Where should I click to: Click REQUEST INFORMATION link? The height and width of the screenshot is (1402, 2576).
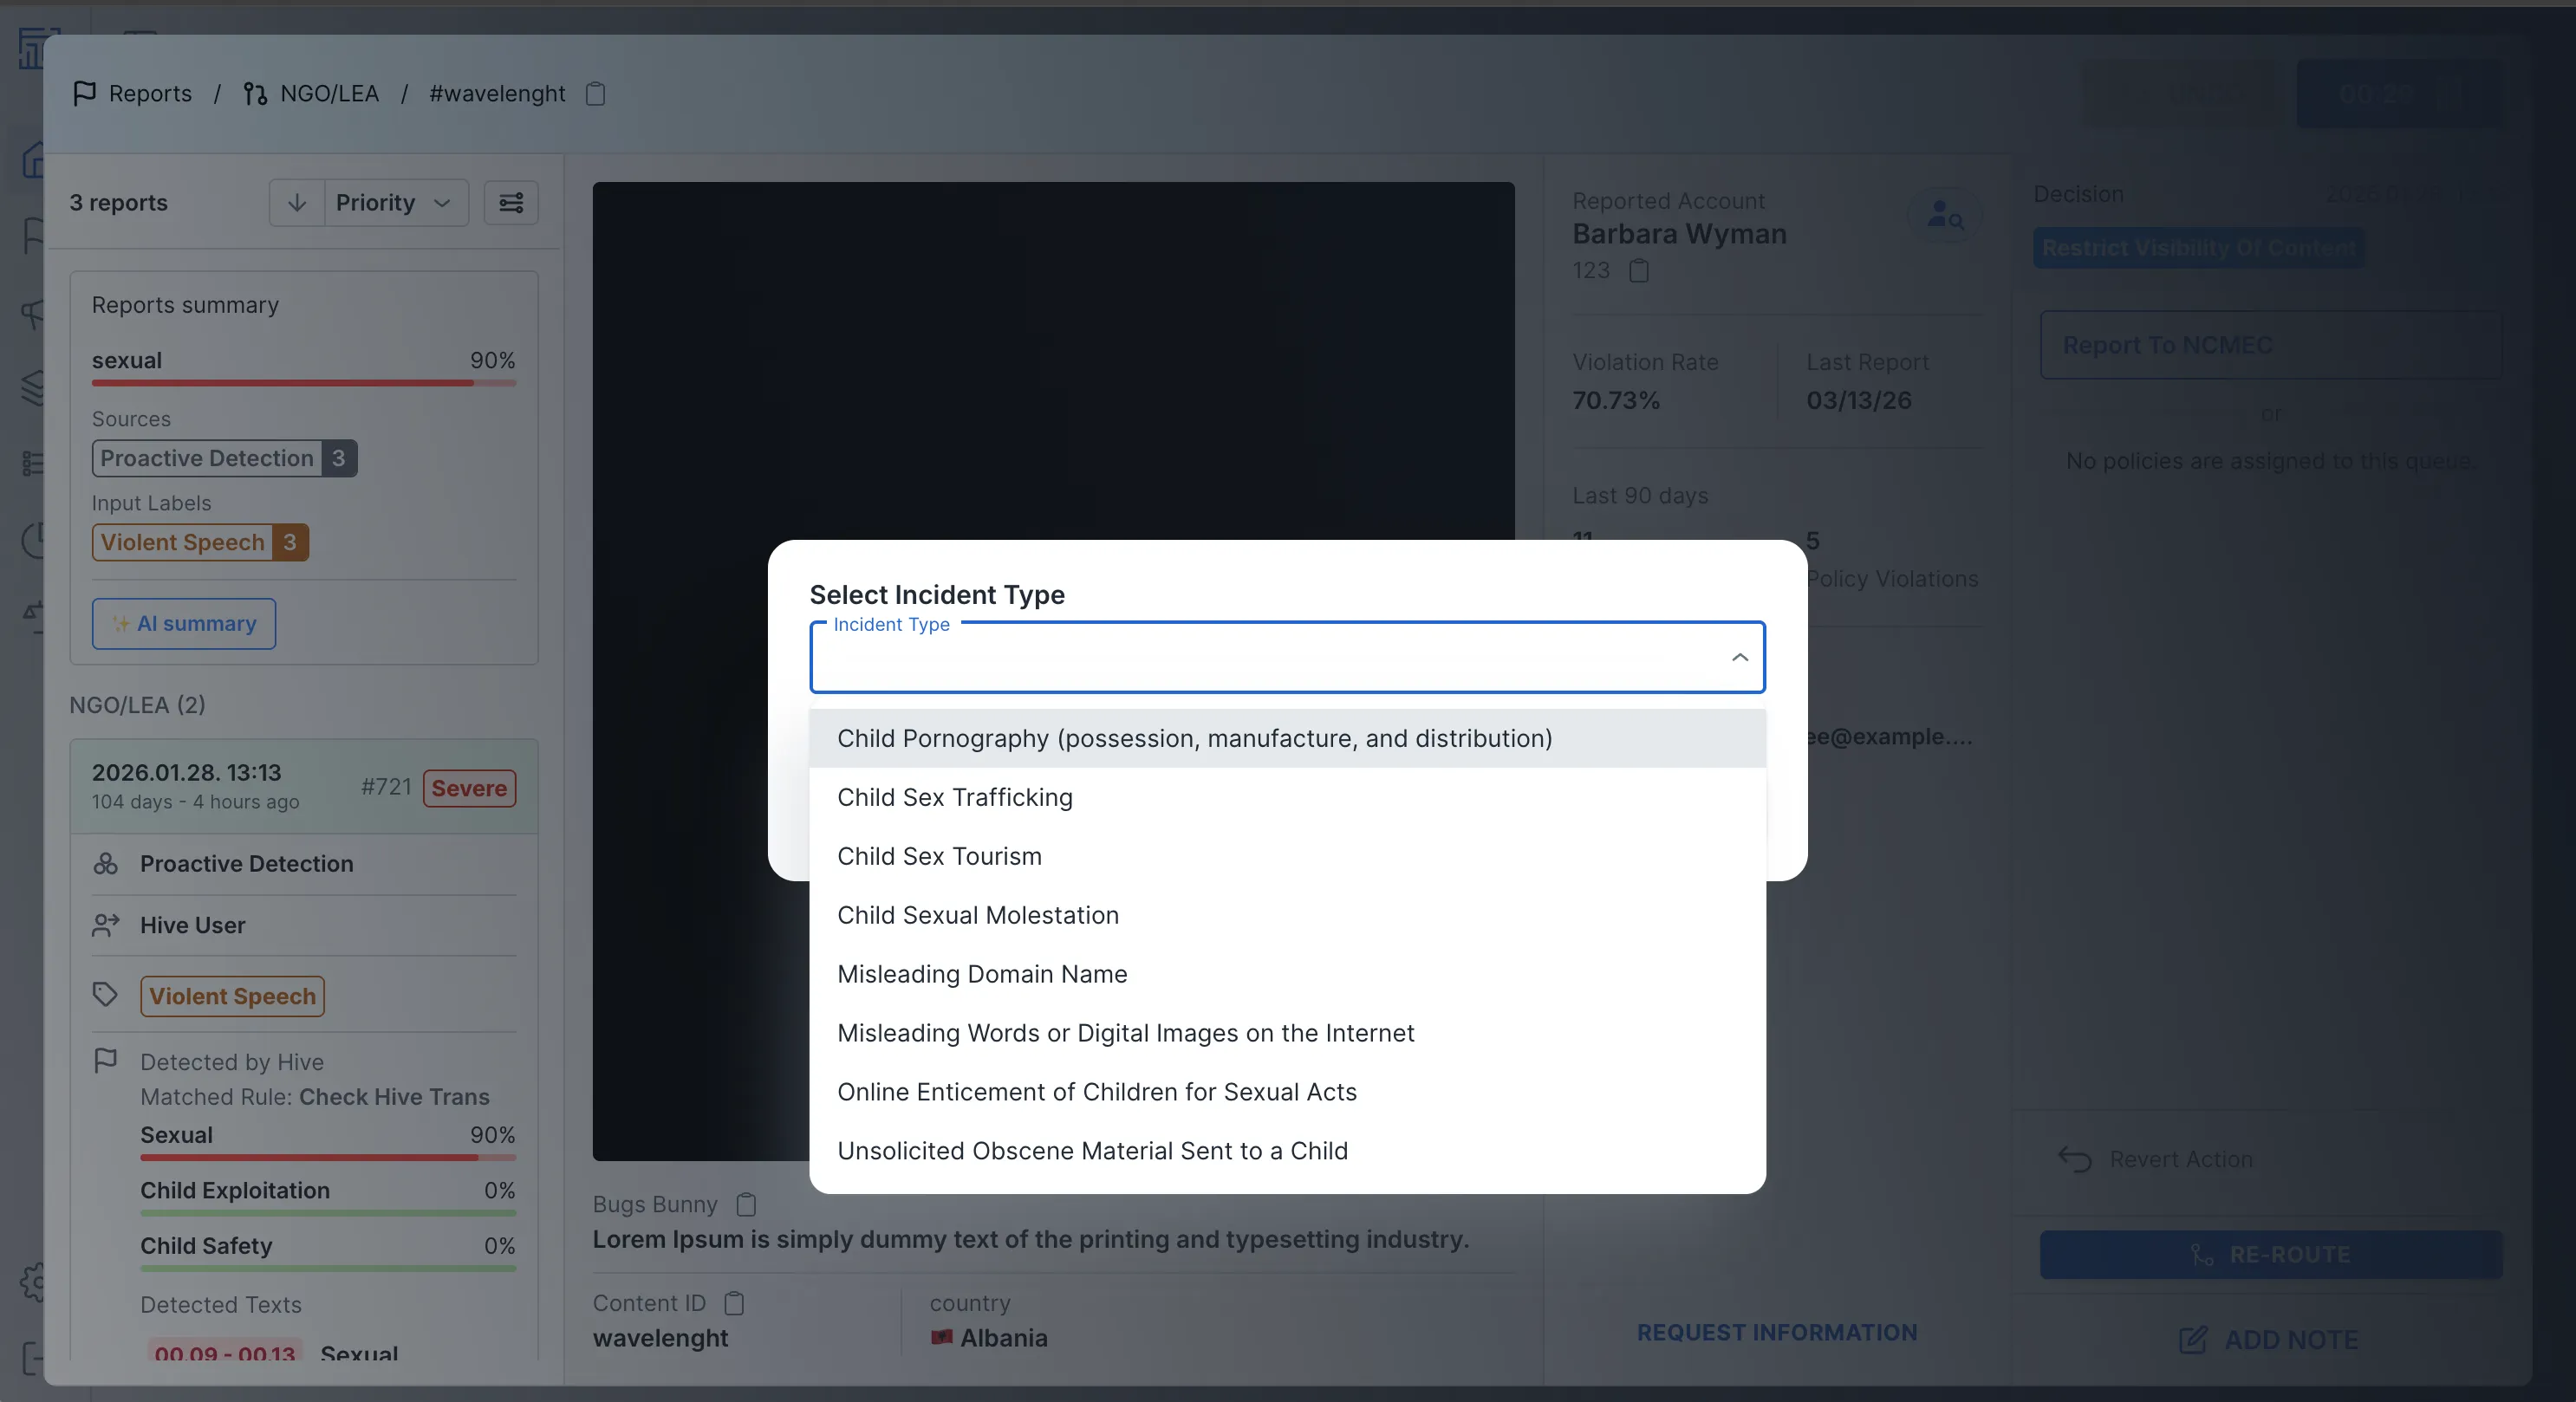pos(1776,1332)
